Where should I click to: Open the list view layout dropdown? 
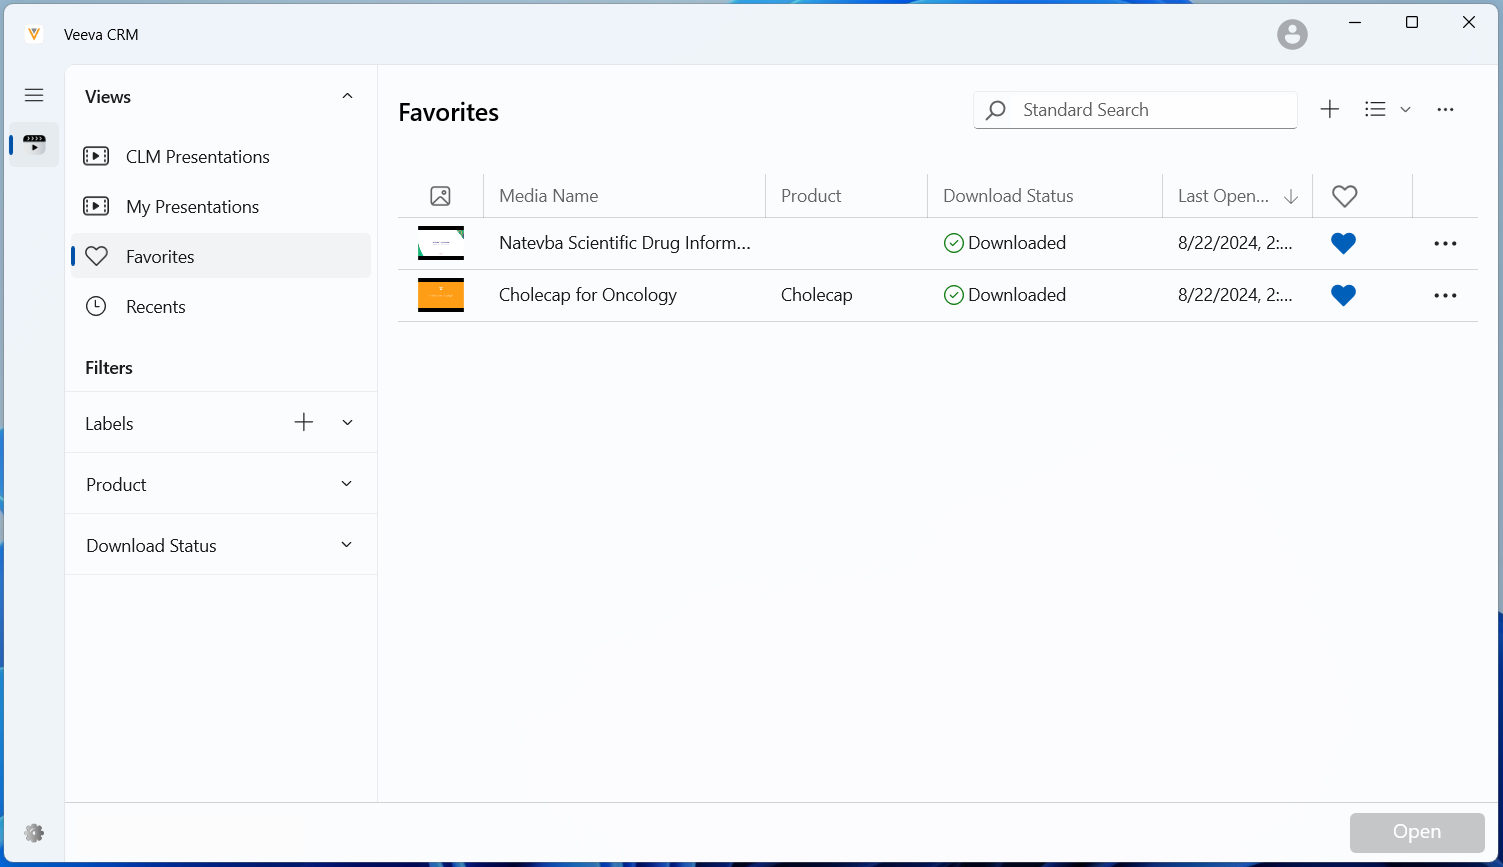pos(1387,110)
